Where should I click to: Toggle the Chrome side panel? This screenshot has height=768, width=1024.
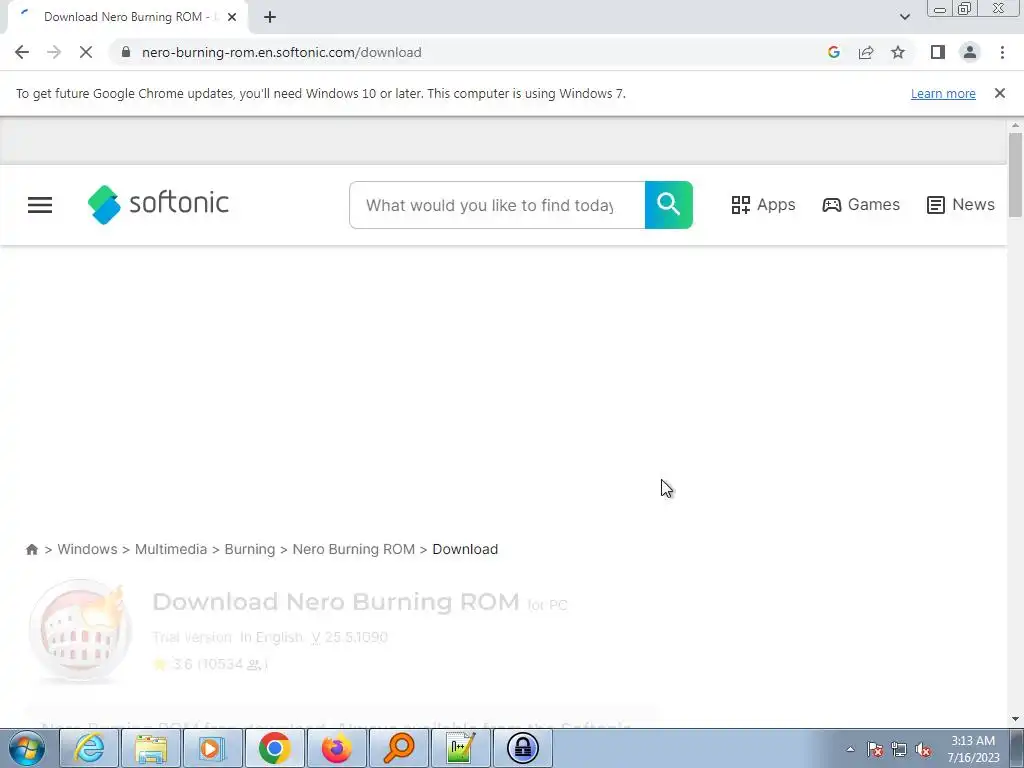click(x=938, y=52)
